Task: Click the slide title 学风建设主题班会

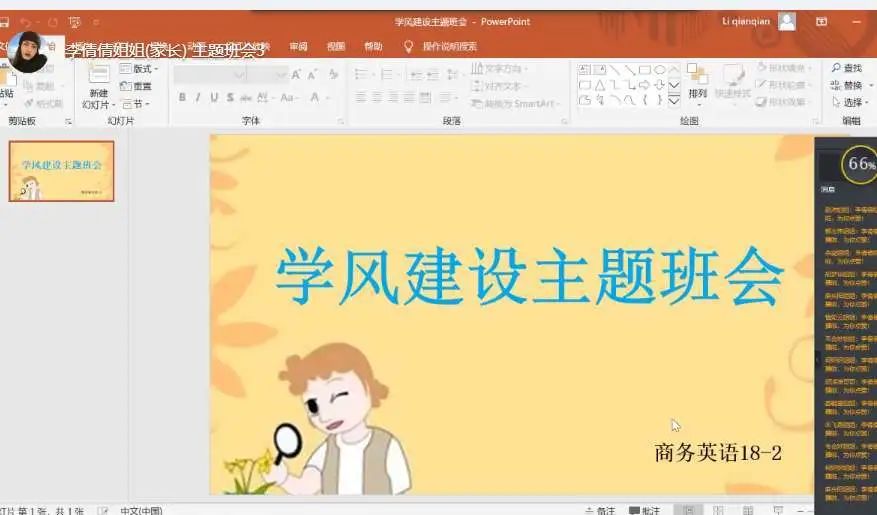Action: (529, 276)
